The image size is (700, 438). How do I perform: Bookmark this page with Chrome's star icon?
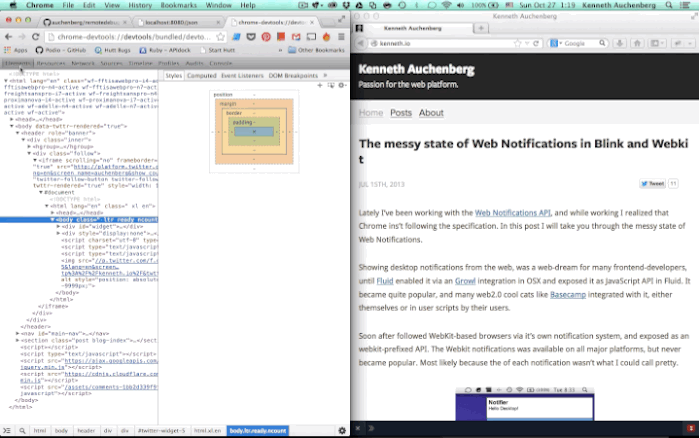click(221, 37)
